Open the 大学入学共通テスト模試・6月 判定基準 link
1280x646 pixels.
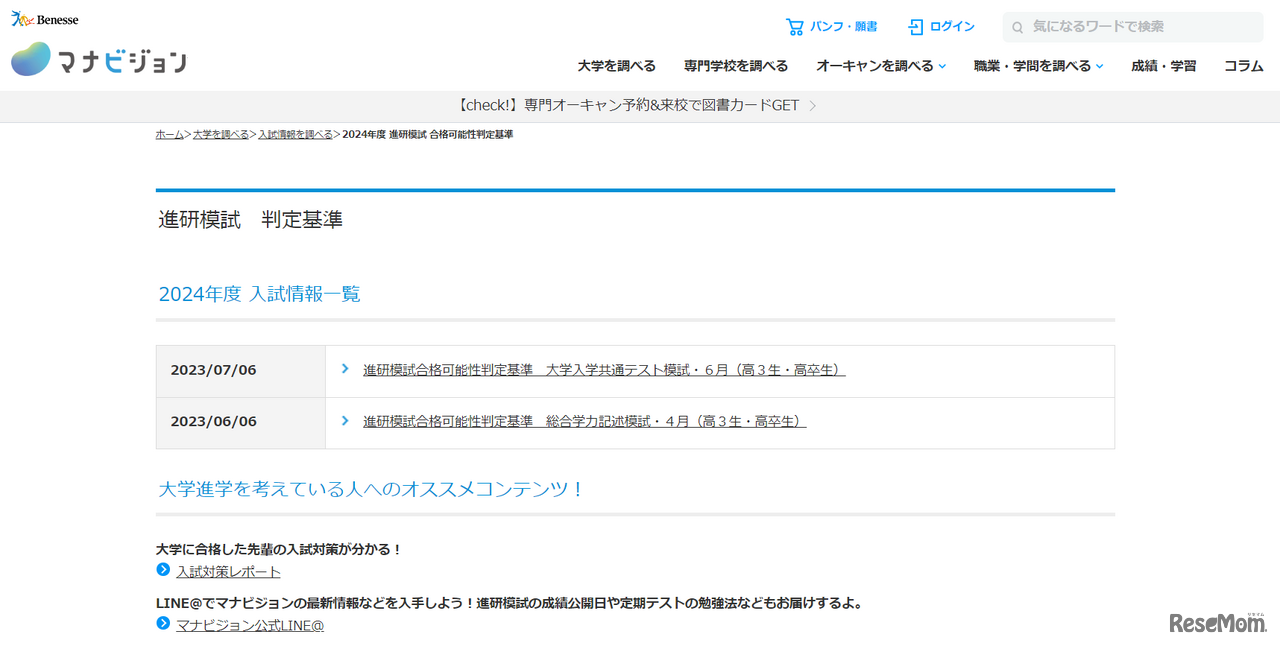[x=604, y=370]
